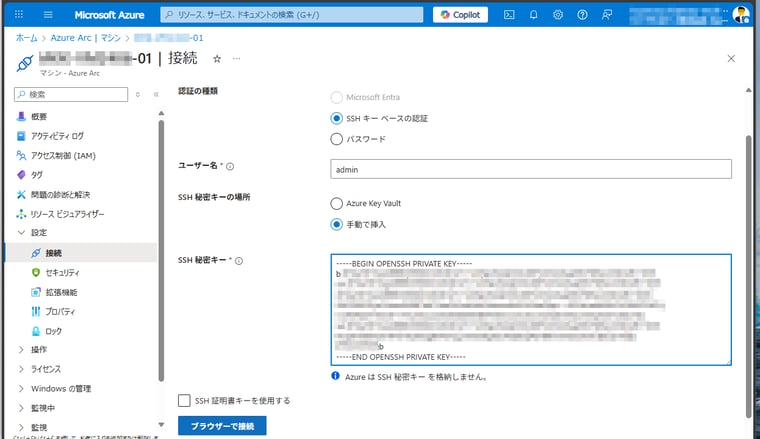The width and height of the screenshot is (760, 439).
Task: Close the 接続 blade with X
Action: pos(731,59)
